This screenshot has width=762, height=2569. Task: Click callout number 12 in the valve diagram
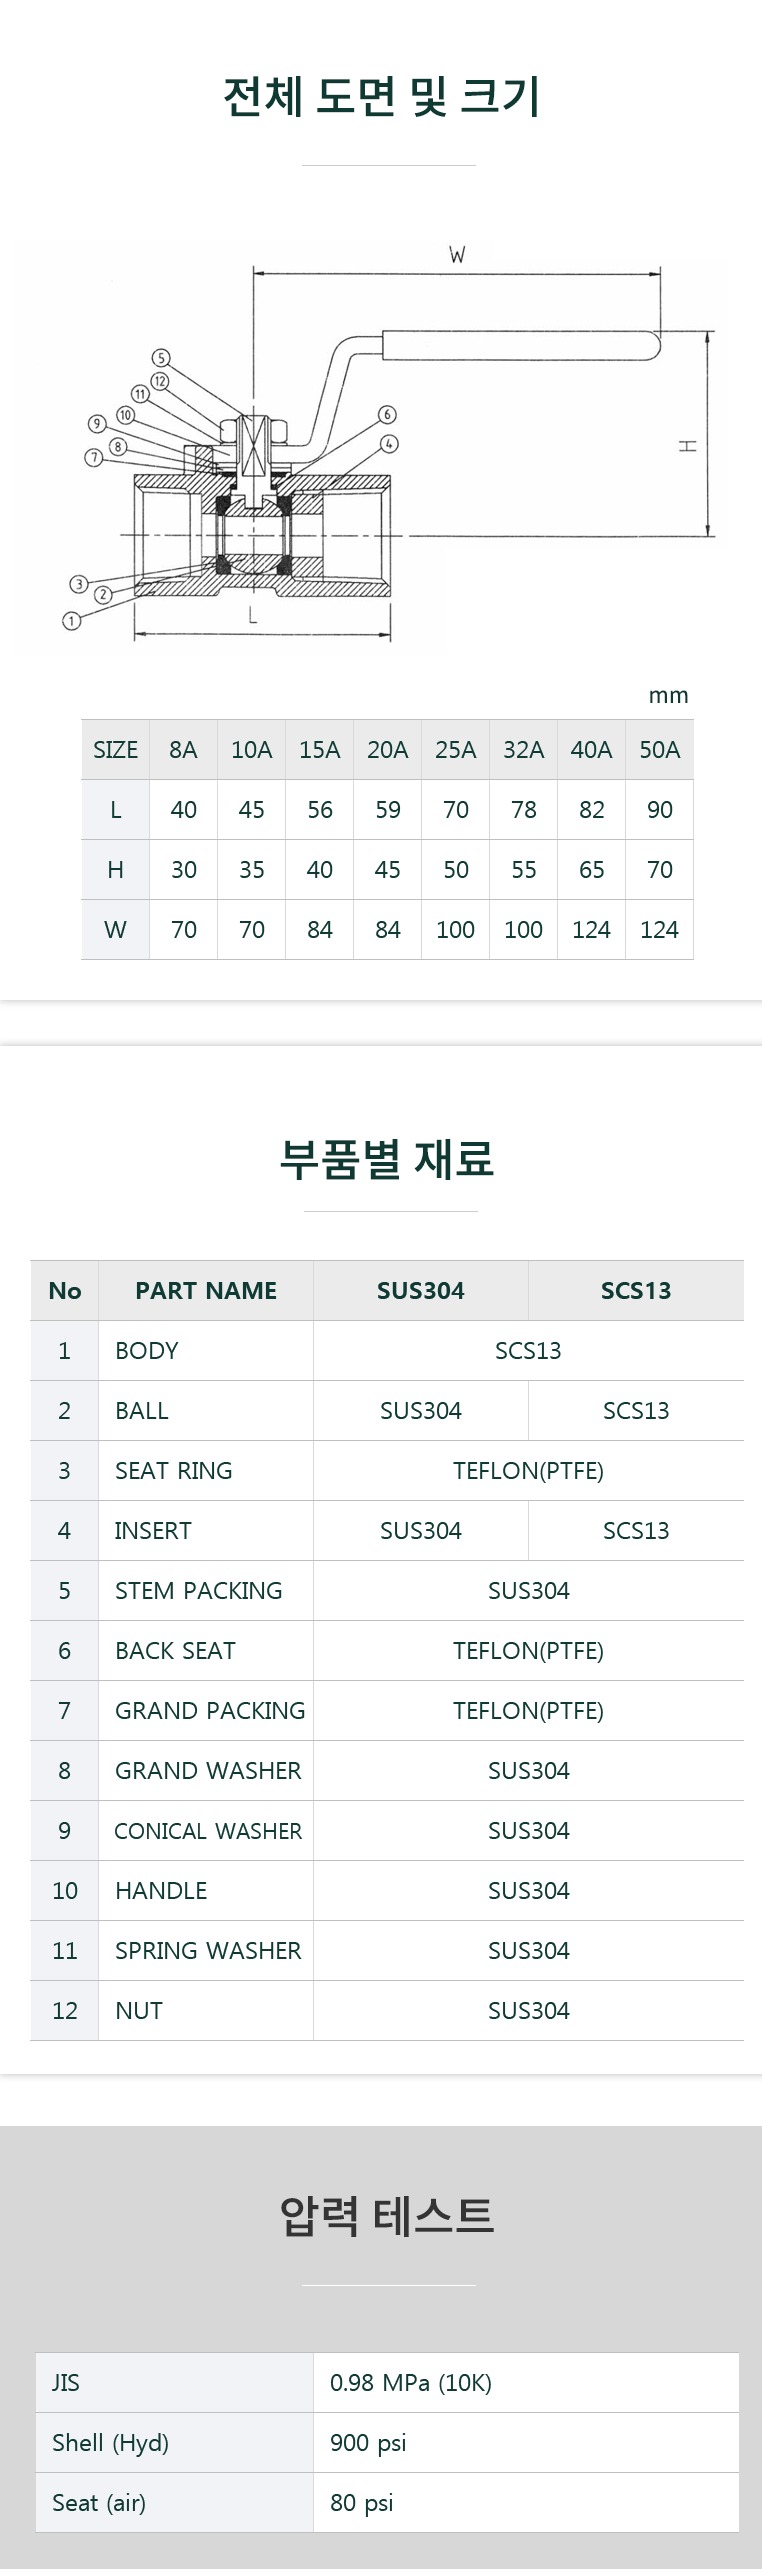point(161,380)
